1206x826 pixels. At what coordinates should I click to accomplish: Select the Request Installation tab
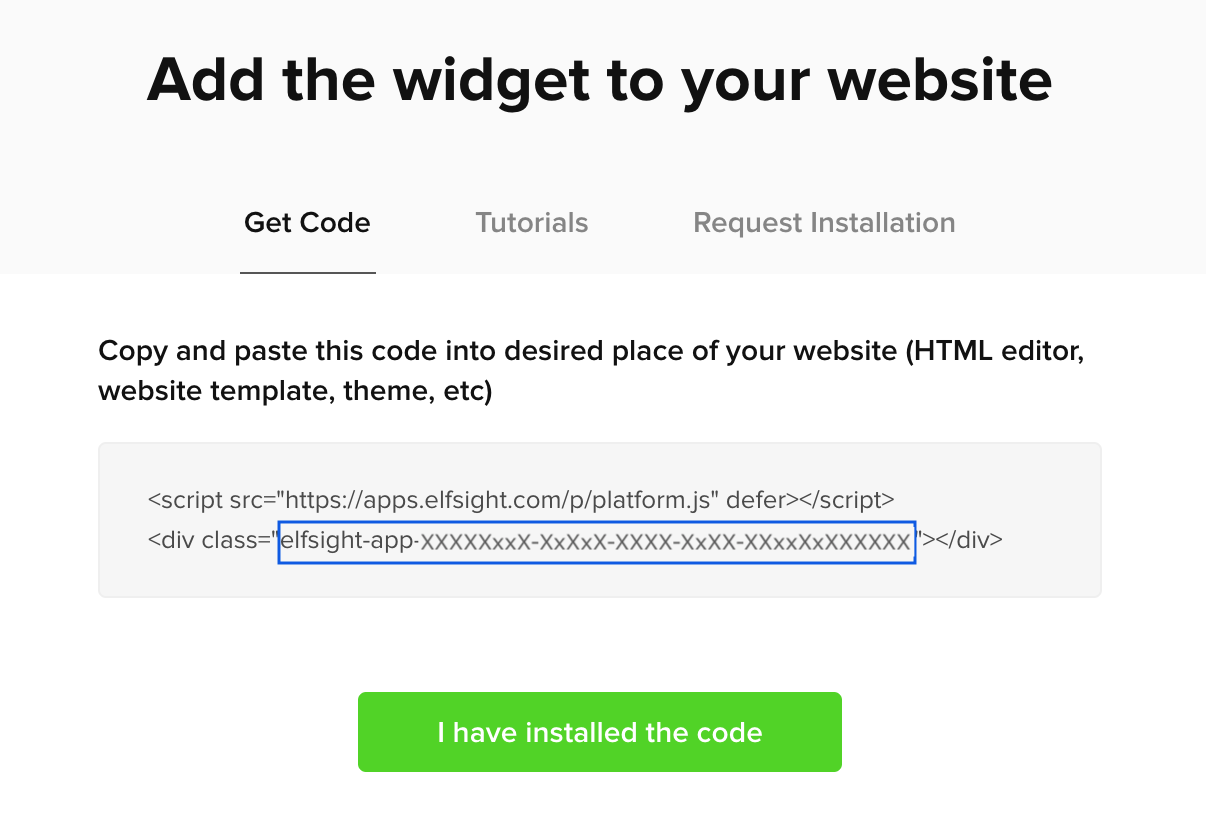click(824, 222)
